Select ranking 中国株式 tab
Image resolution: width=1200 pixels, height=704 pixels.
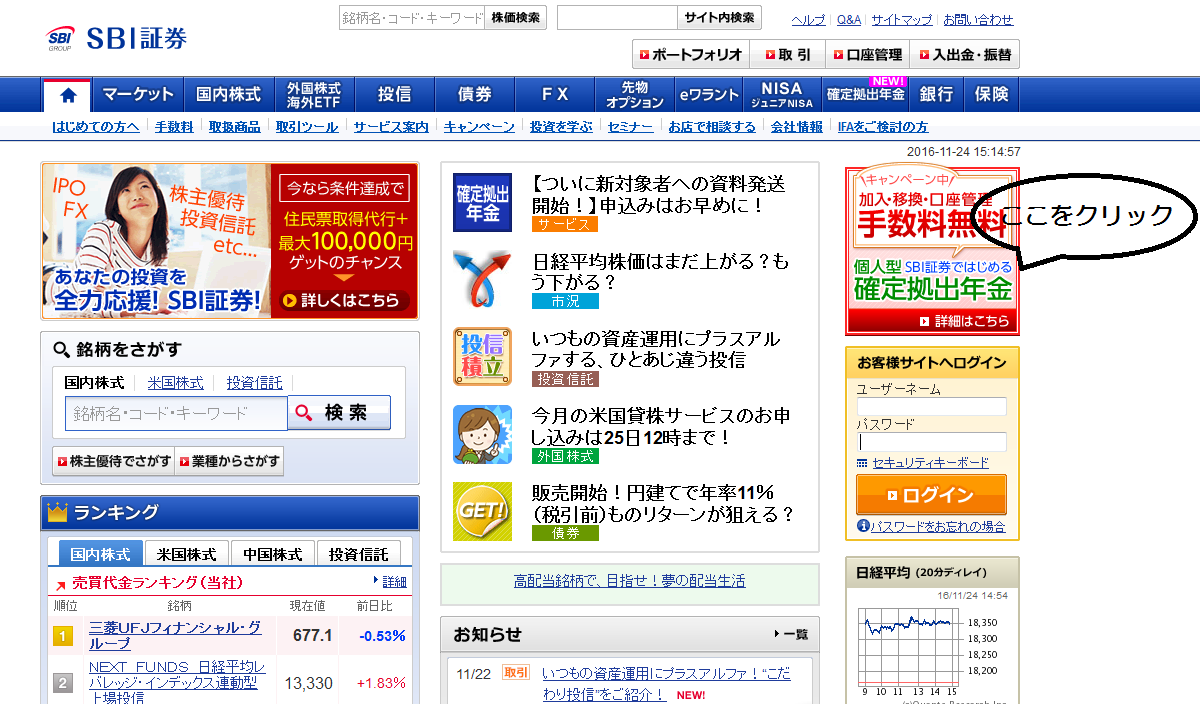click(273, 554)
